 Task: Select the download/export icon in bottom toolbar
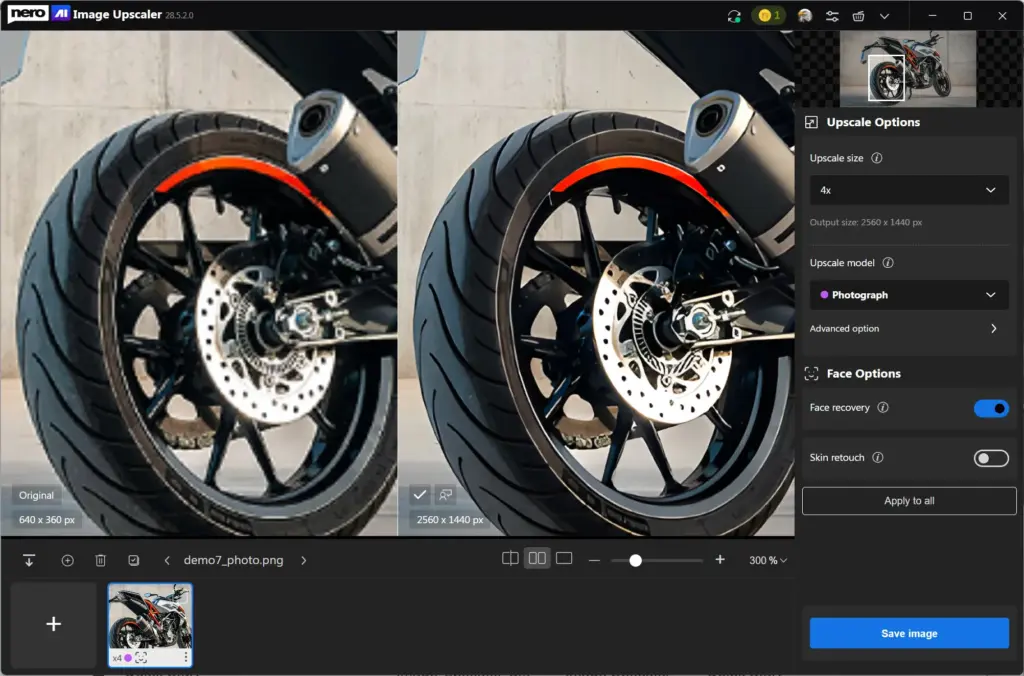coord(29,560)
